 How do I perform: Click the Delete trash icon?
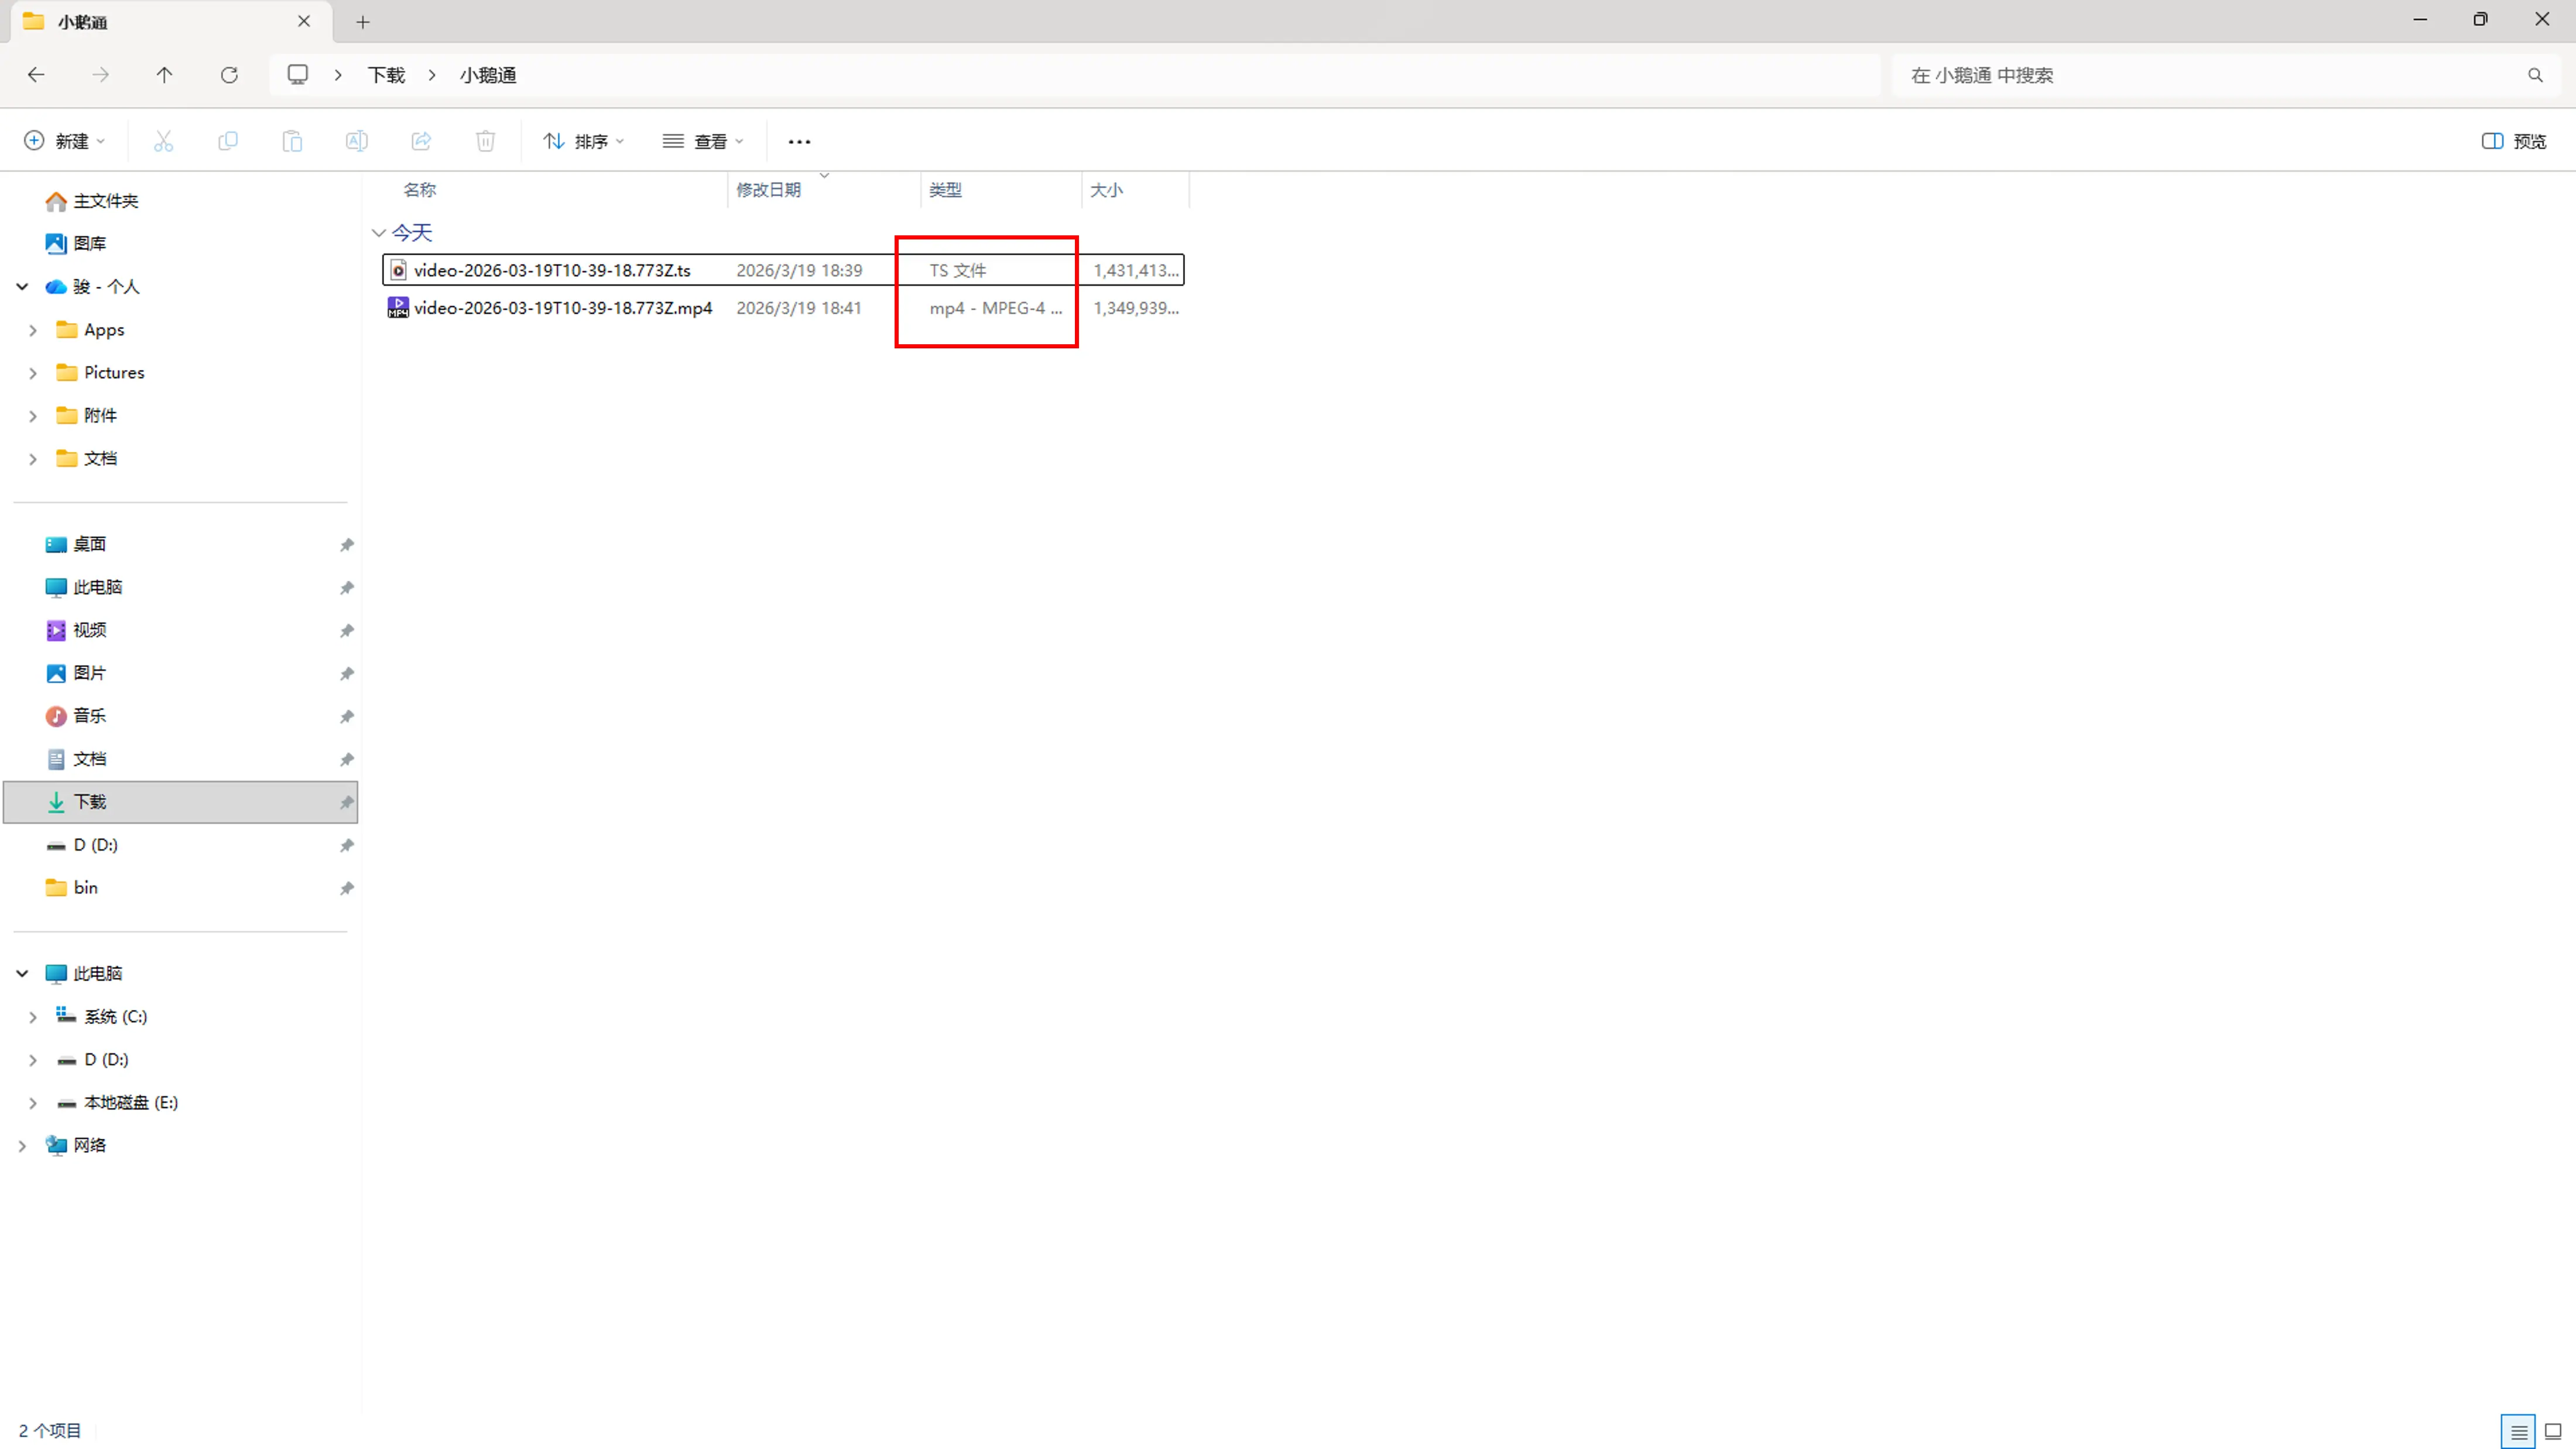click(x=485, y=141)
